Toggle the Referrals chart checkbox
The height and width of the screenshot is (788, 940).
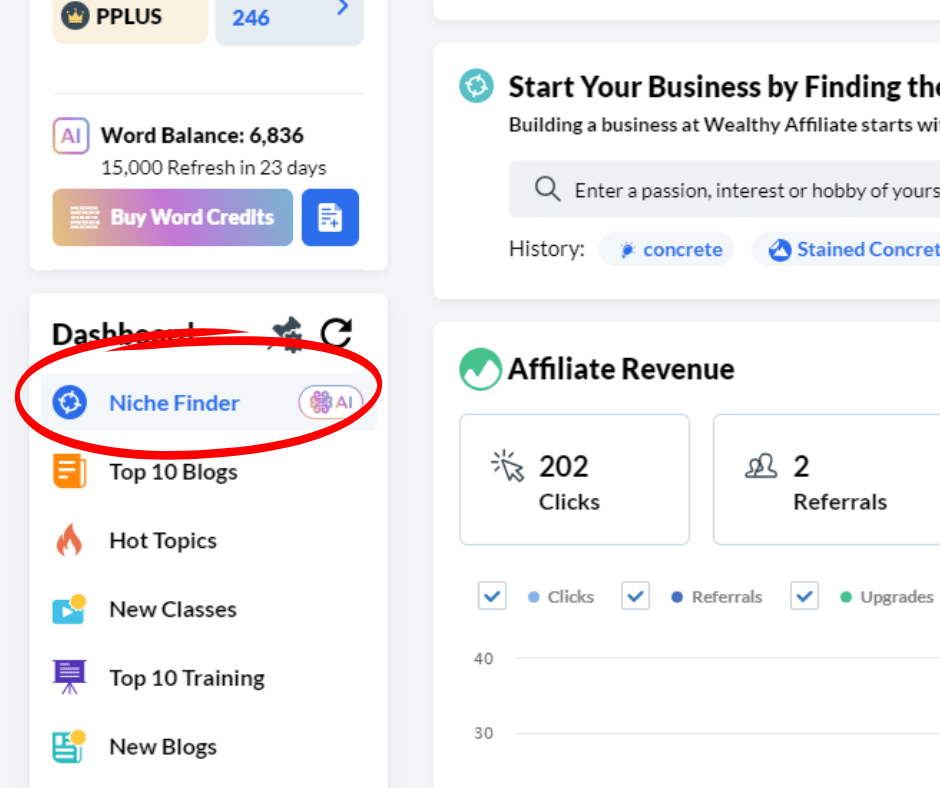(635, 596)
